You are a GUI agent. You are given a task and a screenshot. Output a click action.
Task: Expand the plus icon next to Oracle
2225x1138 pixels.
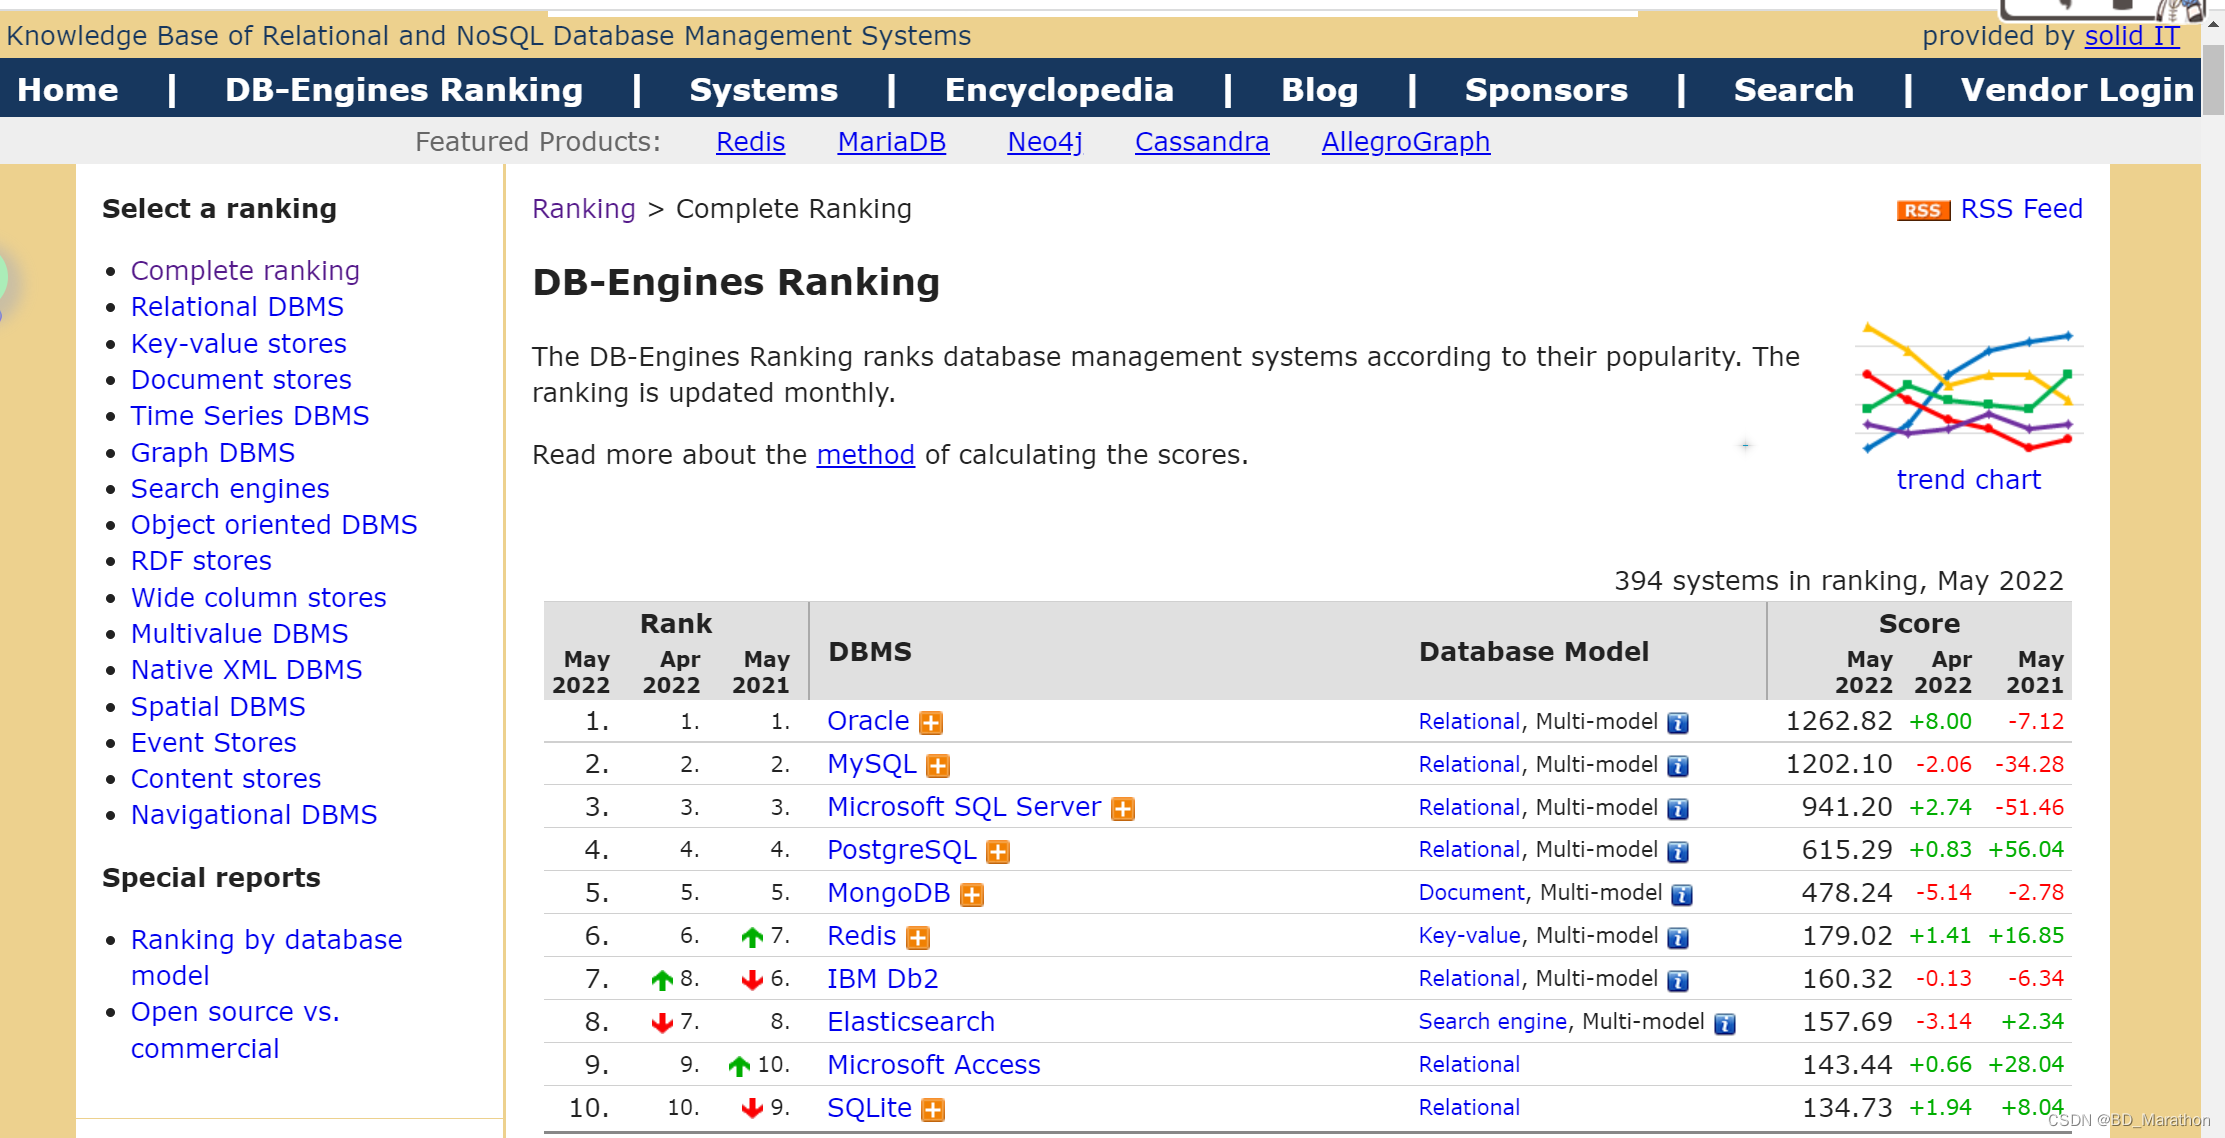click(x=931, y=723)
